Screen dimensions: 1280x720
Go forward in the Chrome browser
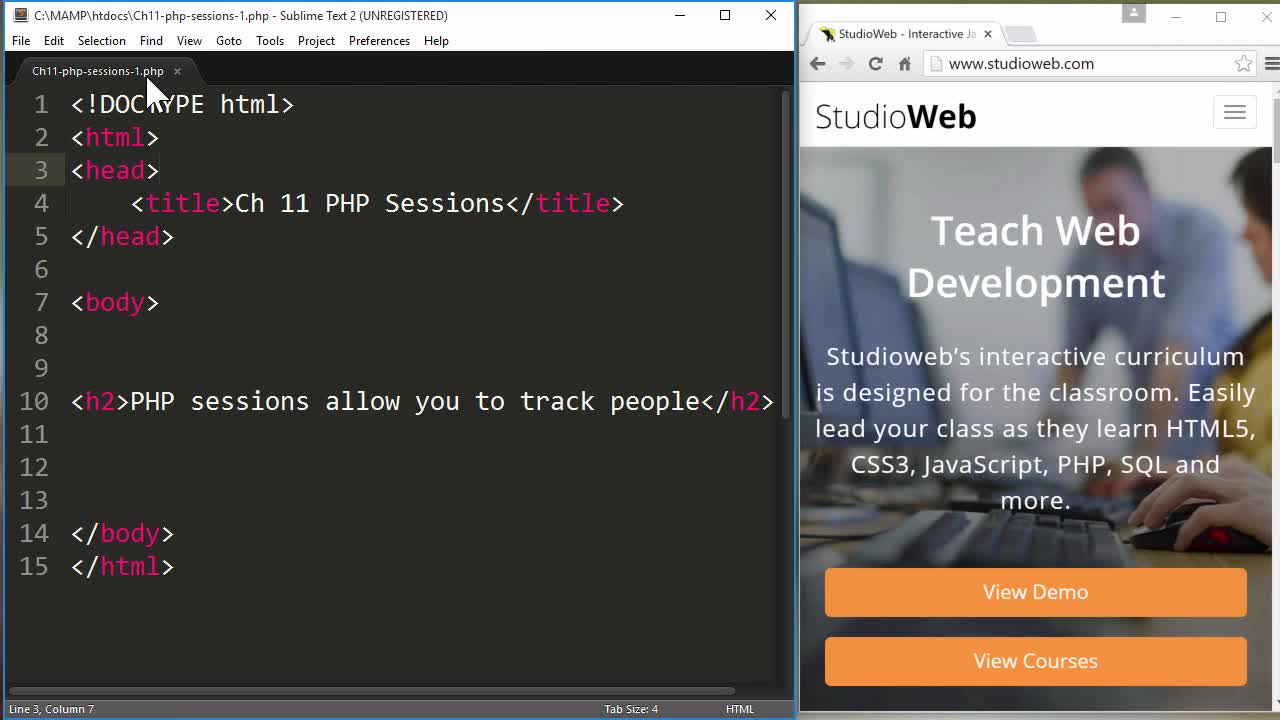[x=846, y=64]
